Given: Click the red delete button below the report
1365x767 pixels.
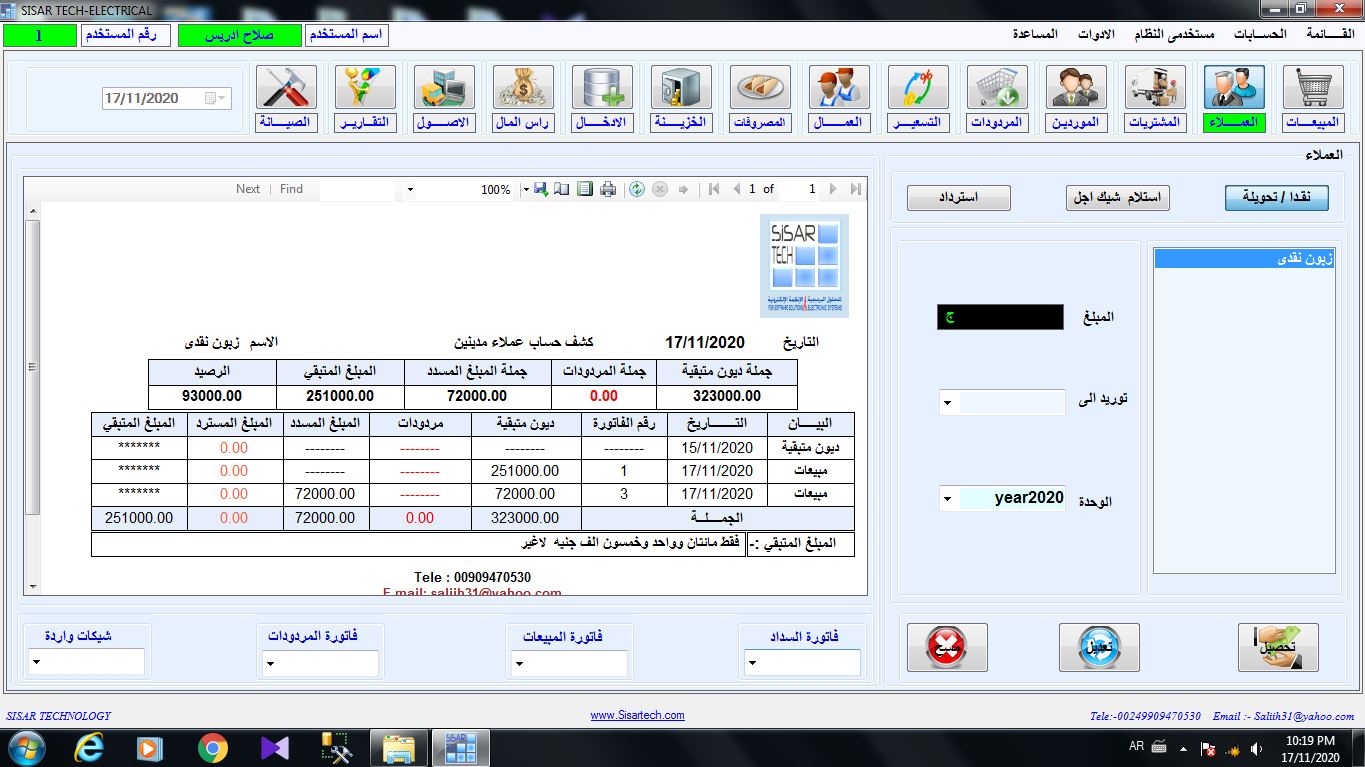Looking at the screenshot, I should (x=946, y=647).
